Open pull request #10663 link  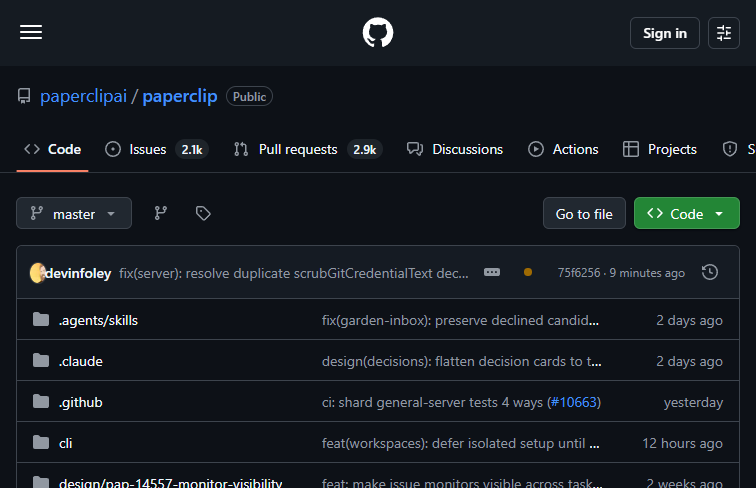(574, 402)
